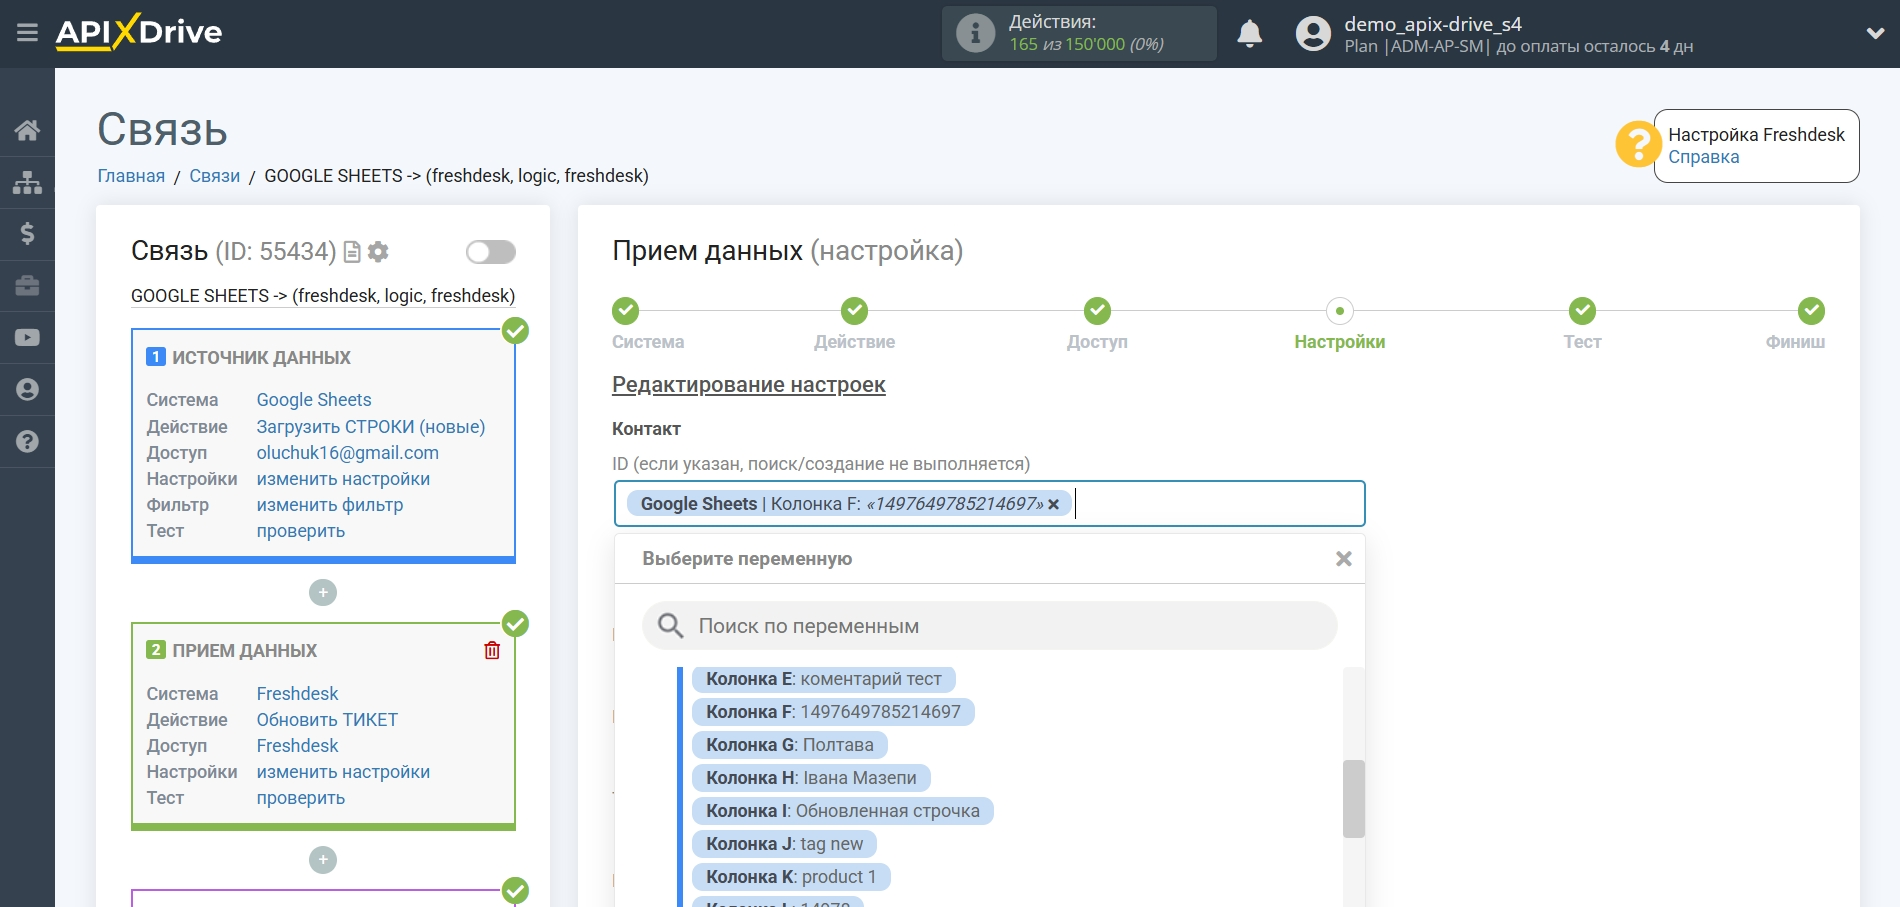This screenshot has width=1900, height=907.
Task: Click the Редактирование настроек heading
Action: [x=749, y=385]
